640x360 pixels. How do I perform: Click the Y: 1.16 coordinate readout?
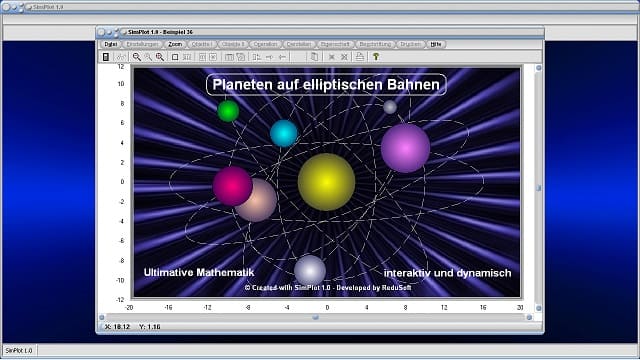point(150,327)
